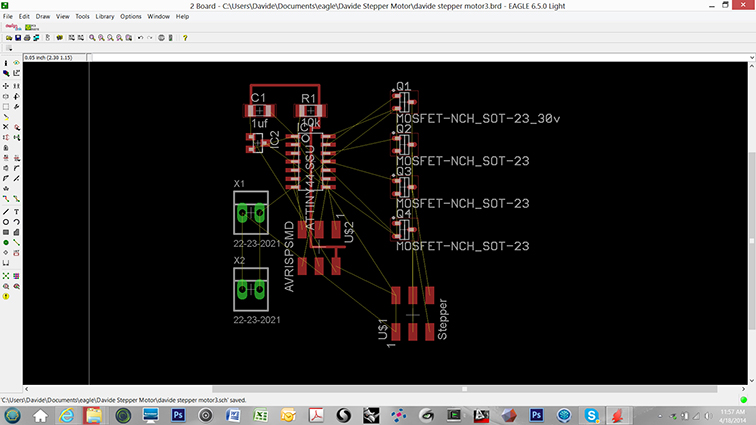
Task: Click the PCB quote button
Action: click(32, 27)
